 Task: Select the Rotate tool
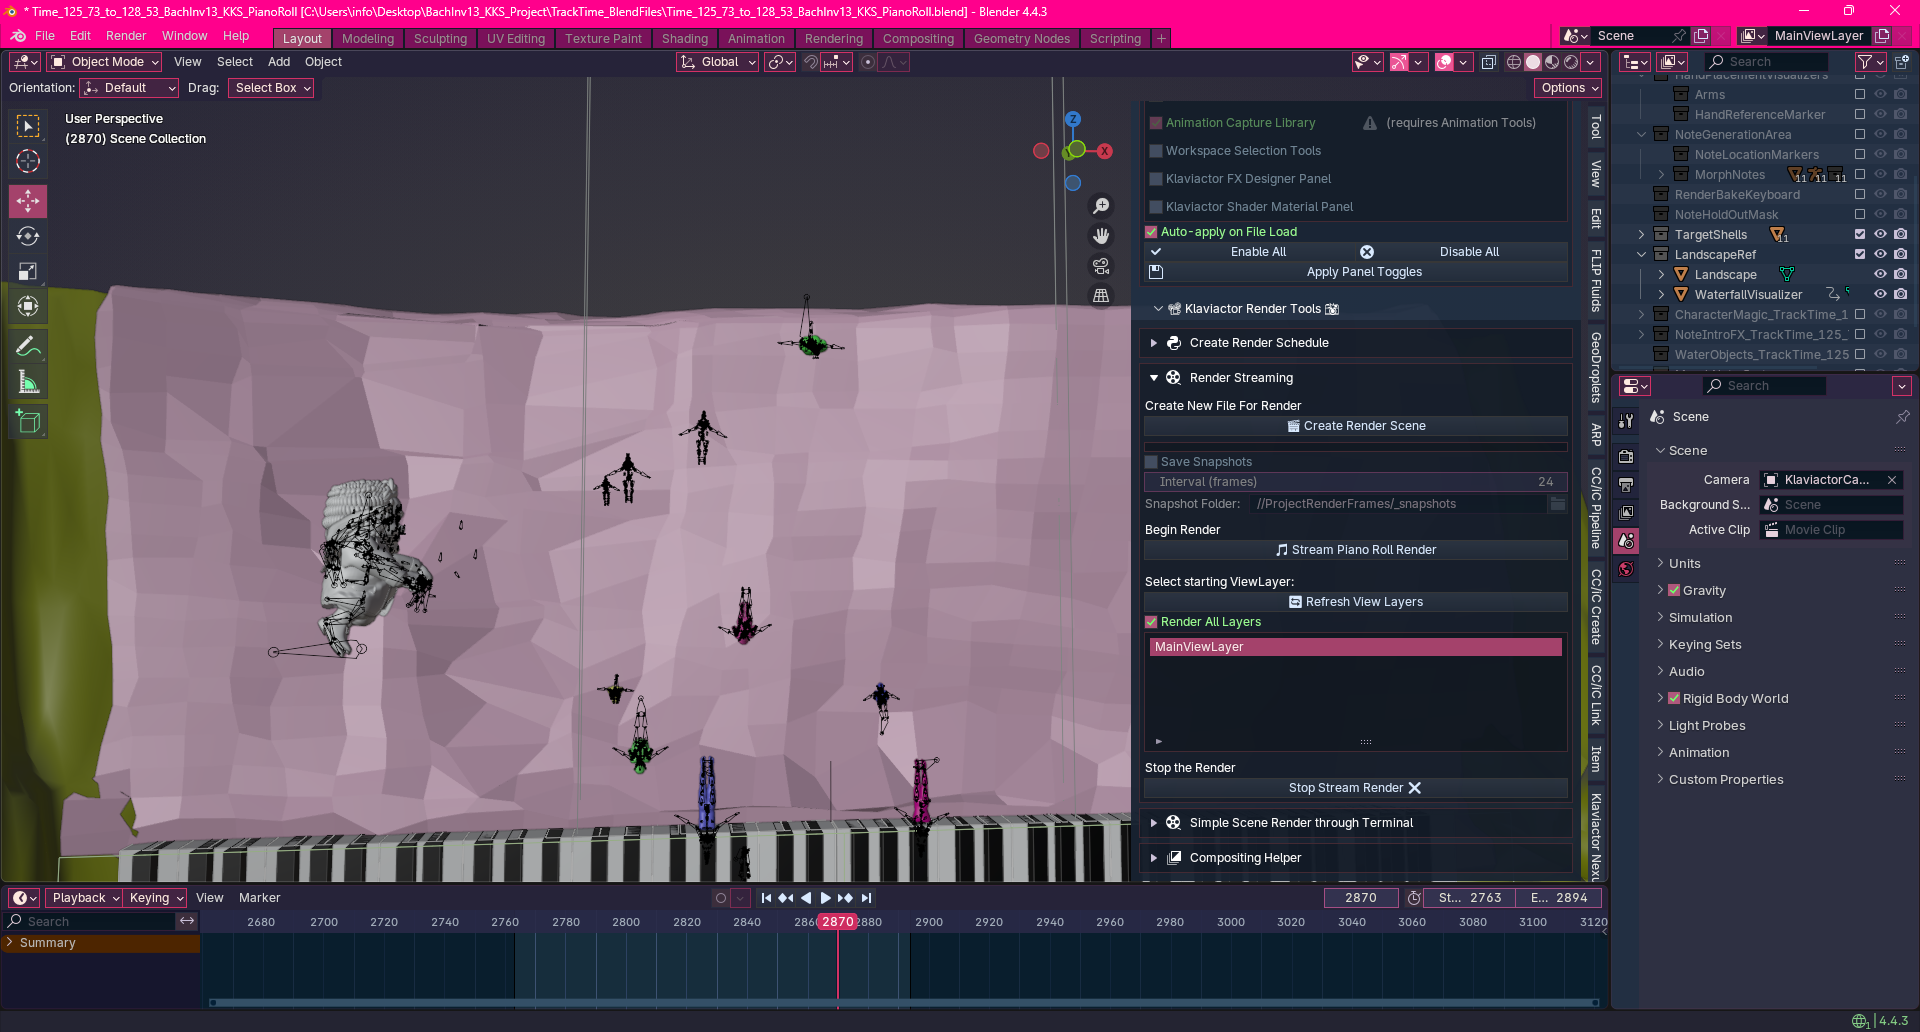point(28,236)
